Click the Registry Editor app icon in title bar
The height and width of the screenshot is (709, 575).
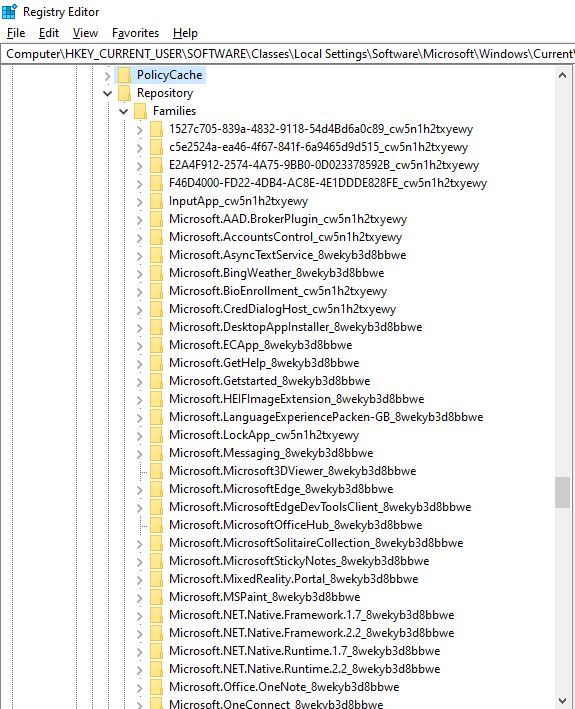coord(9,11)
